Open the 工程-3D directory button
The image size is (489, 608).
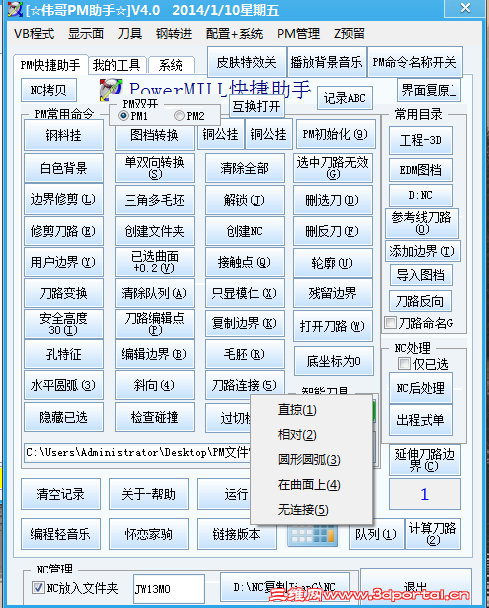[421, 140]
